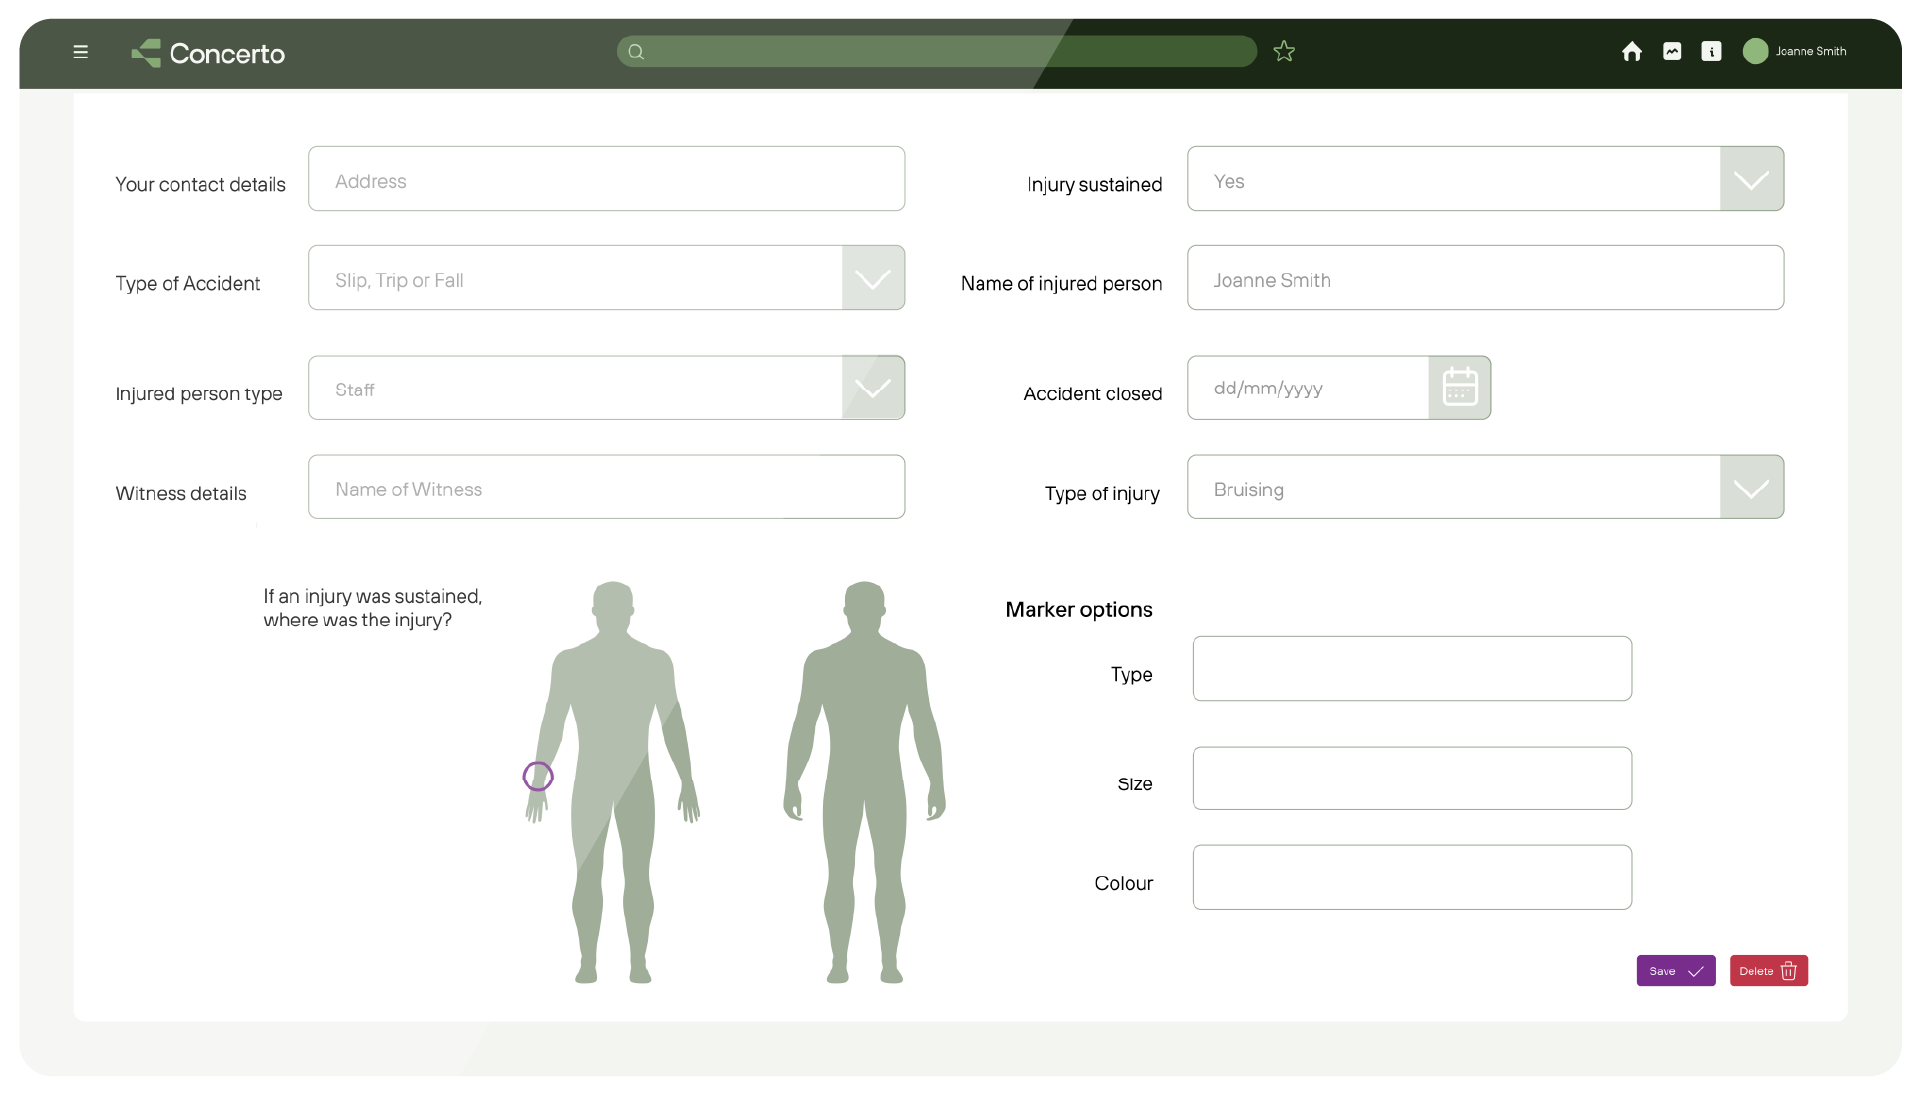Click the 'Staff' value text

[355, 390]
